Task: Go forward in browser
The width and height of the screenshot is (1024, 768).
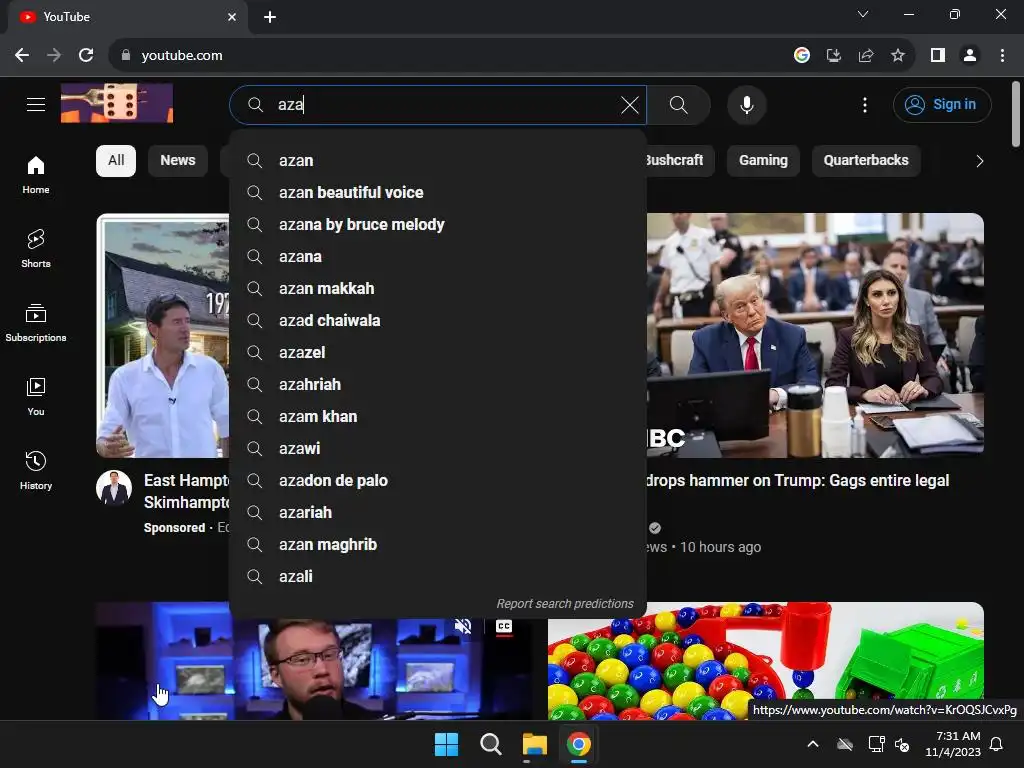Action: (54, 56)
